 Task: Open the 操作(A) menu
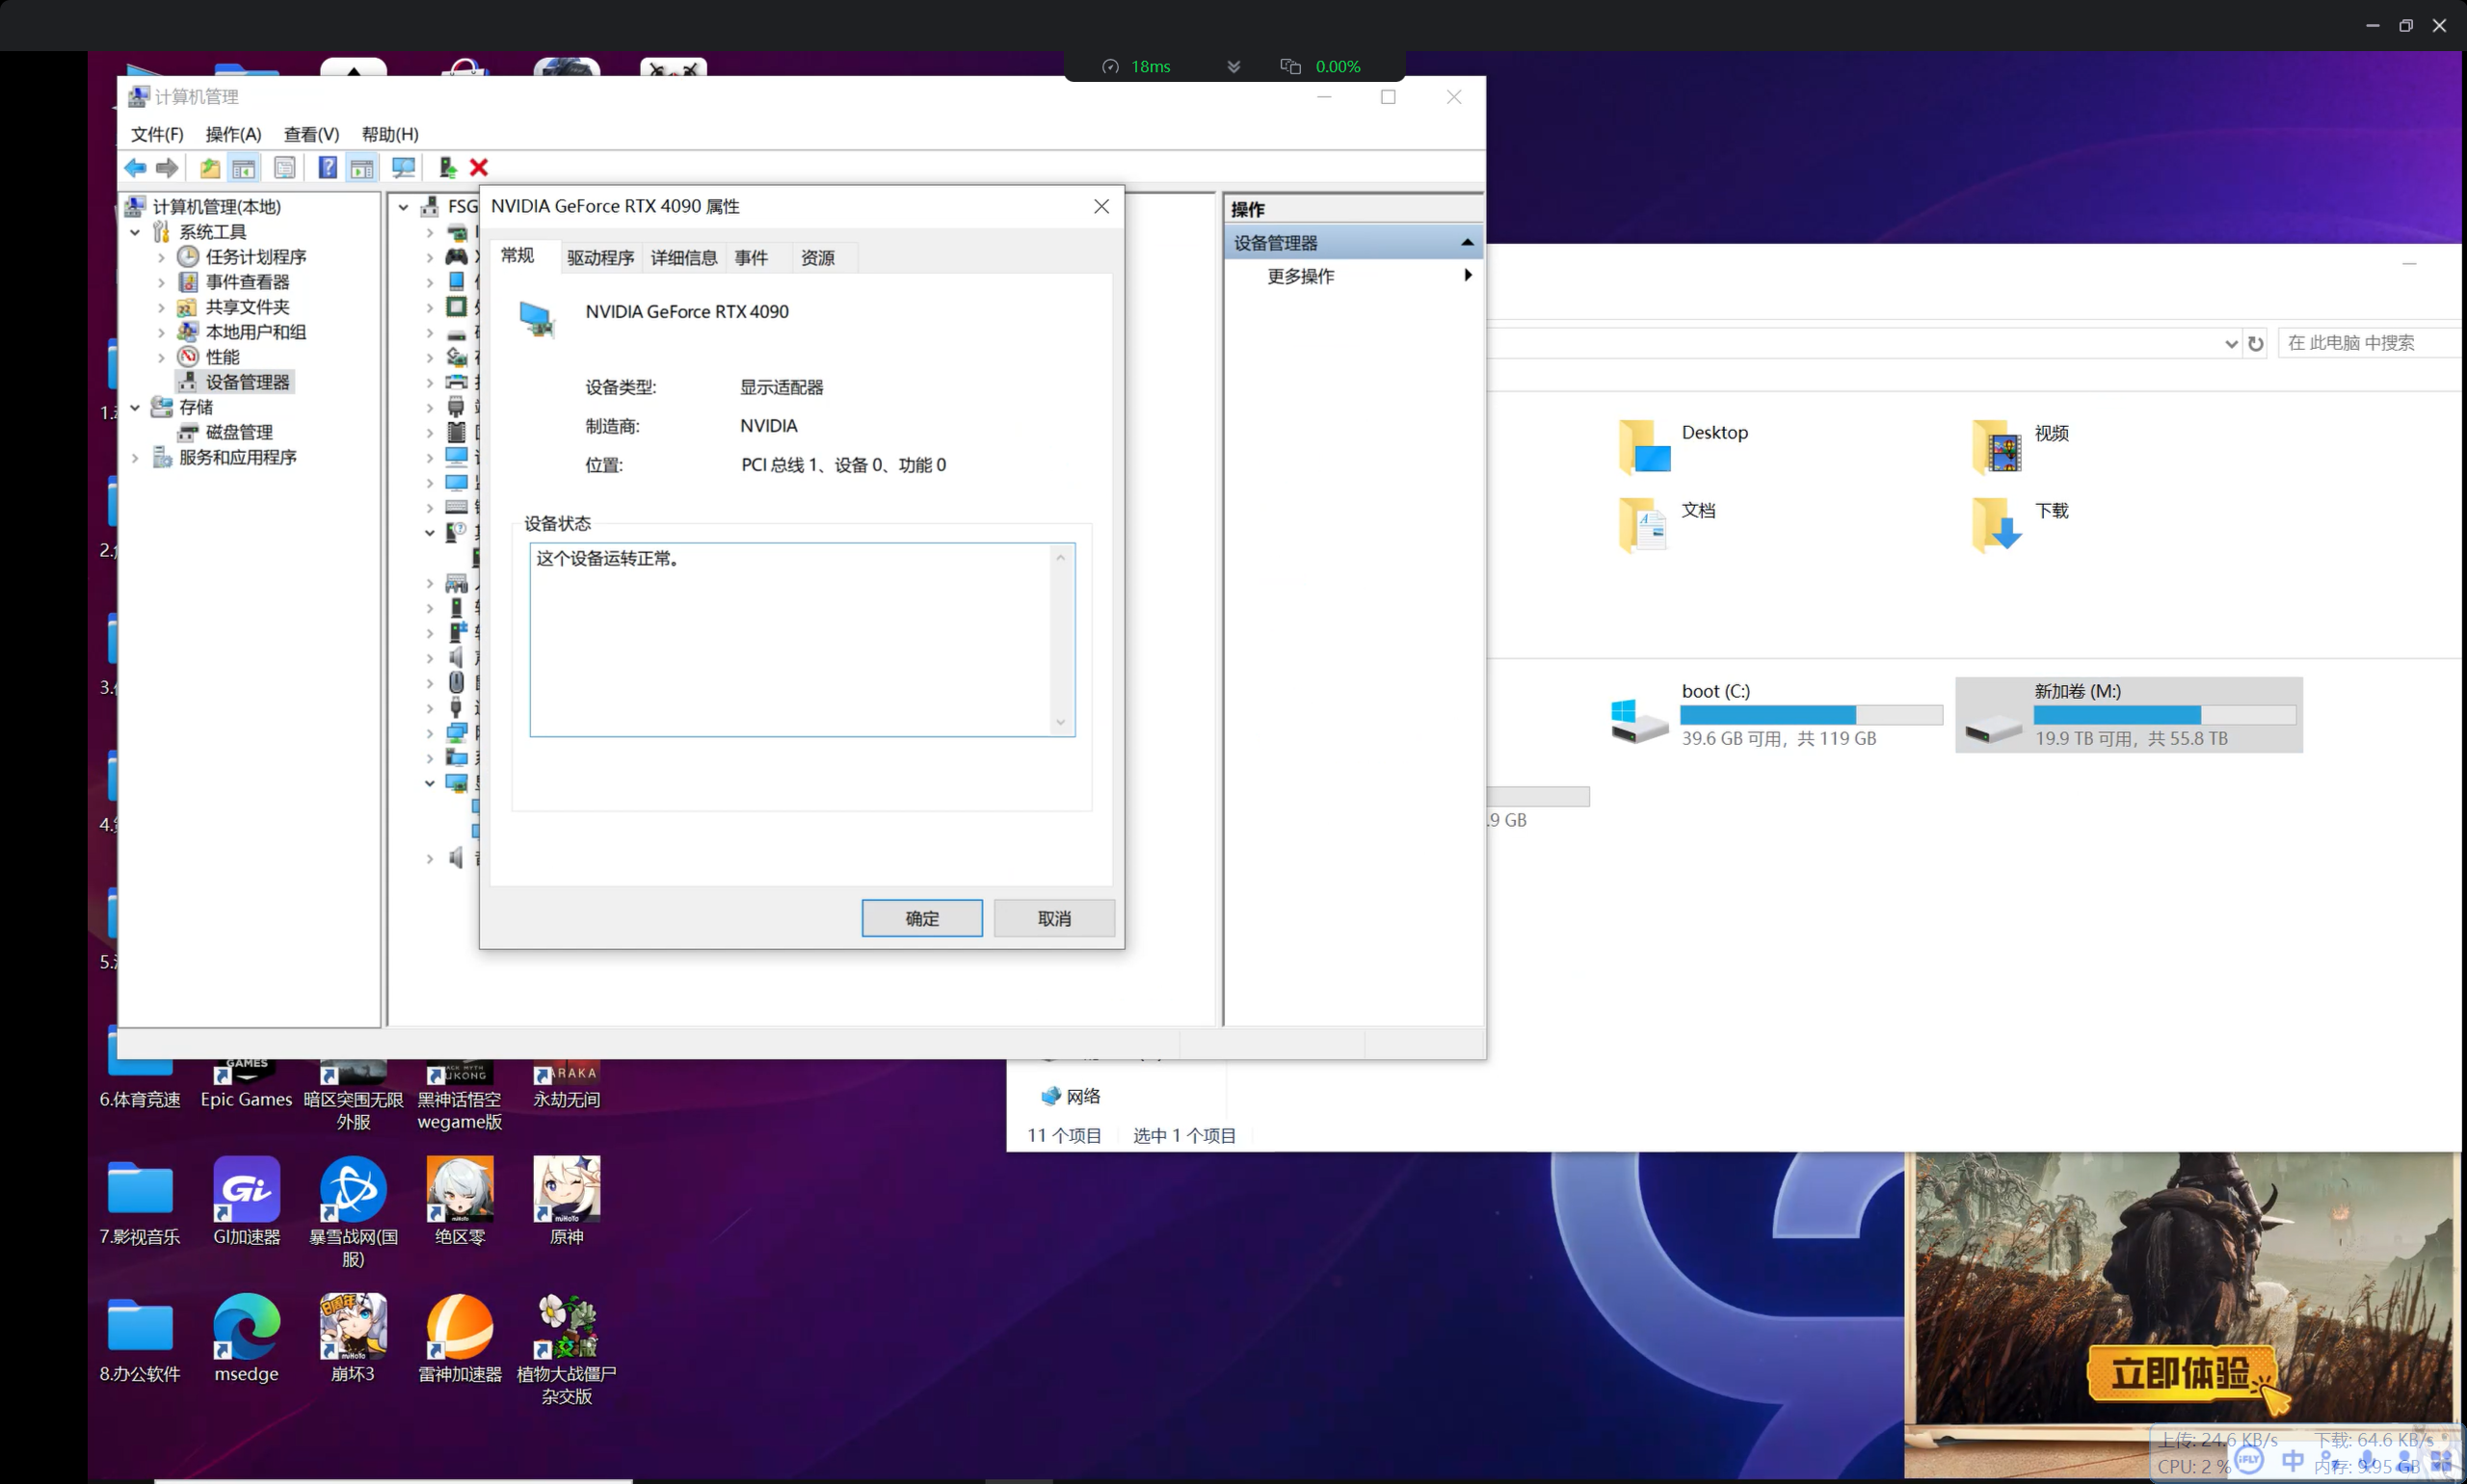tap(233, 134)
